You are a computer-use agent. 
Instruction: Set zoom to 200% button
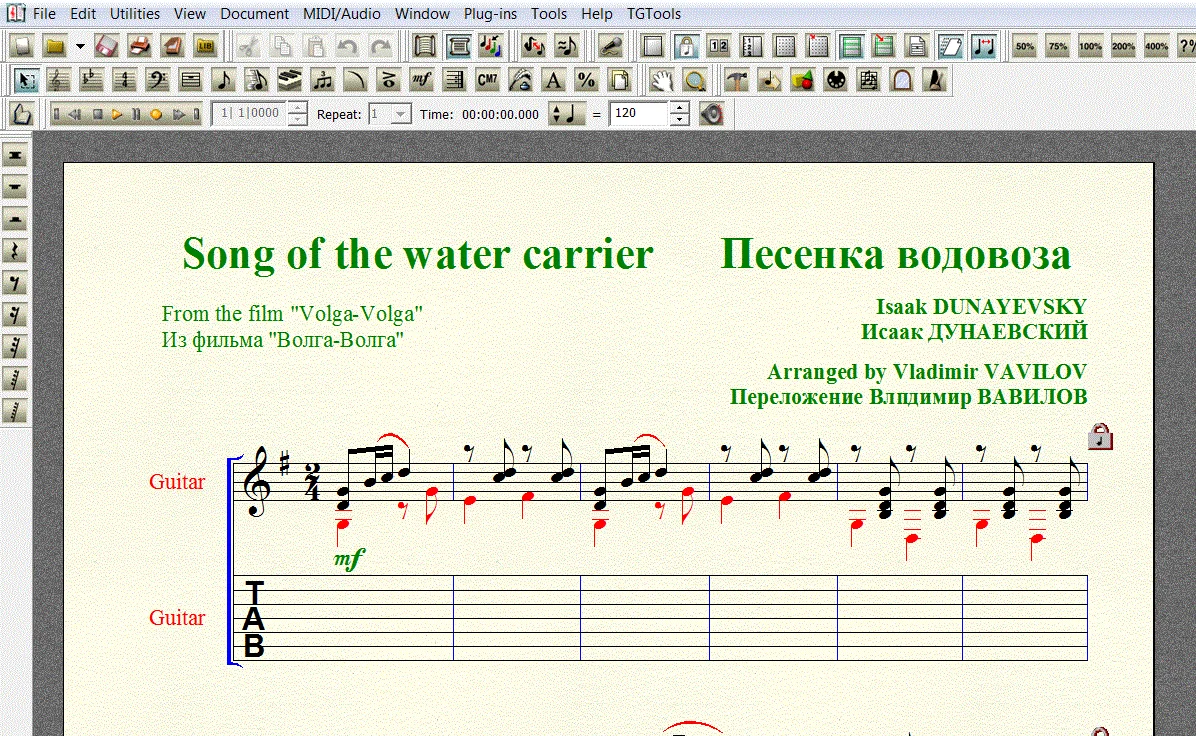(1123, 46)
